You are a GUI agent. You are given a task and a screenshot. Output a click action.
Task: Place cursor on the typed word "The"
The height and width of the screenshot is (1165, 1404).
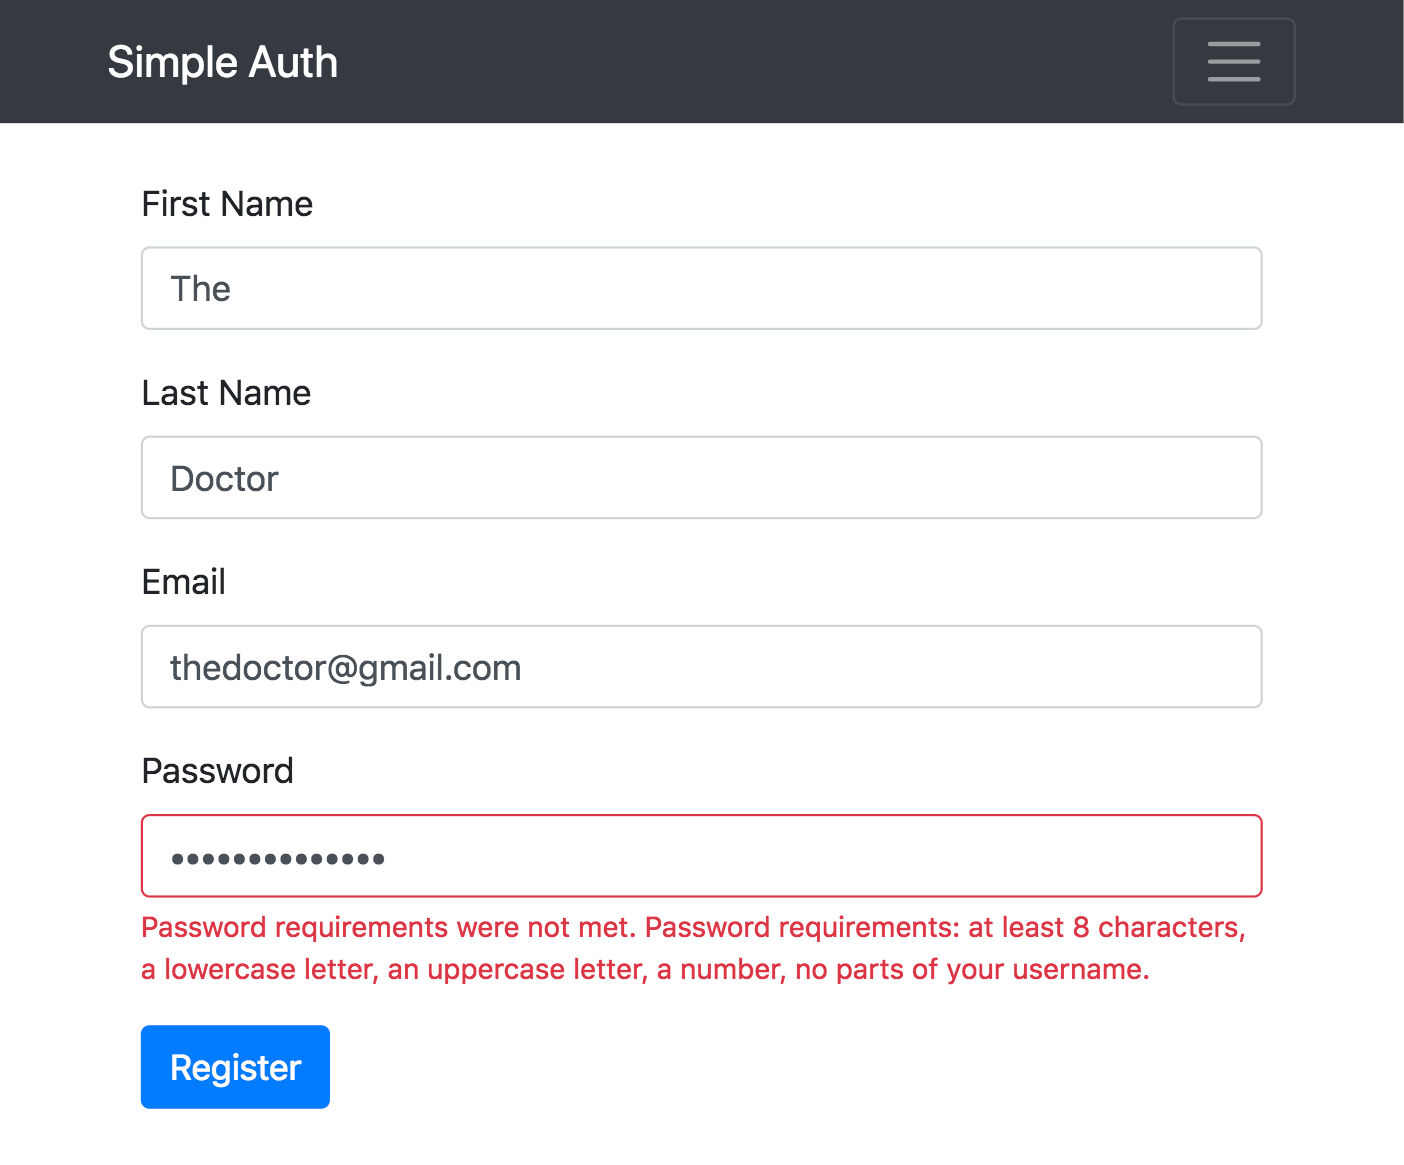[200, 289]
